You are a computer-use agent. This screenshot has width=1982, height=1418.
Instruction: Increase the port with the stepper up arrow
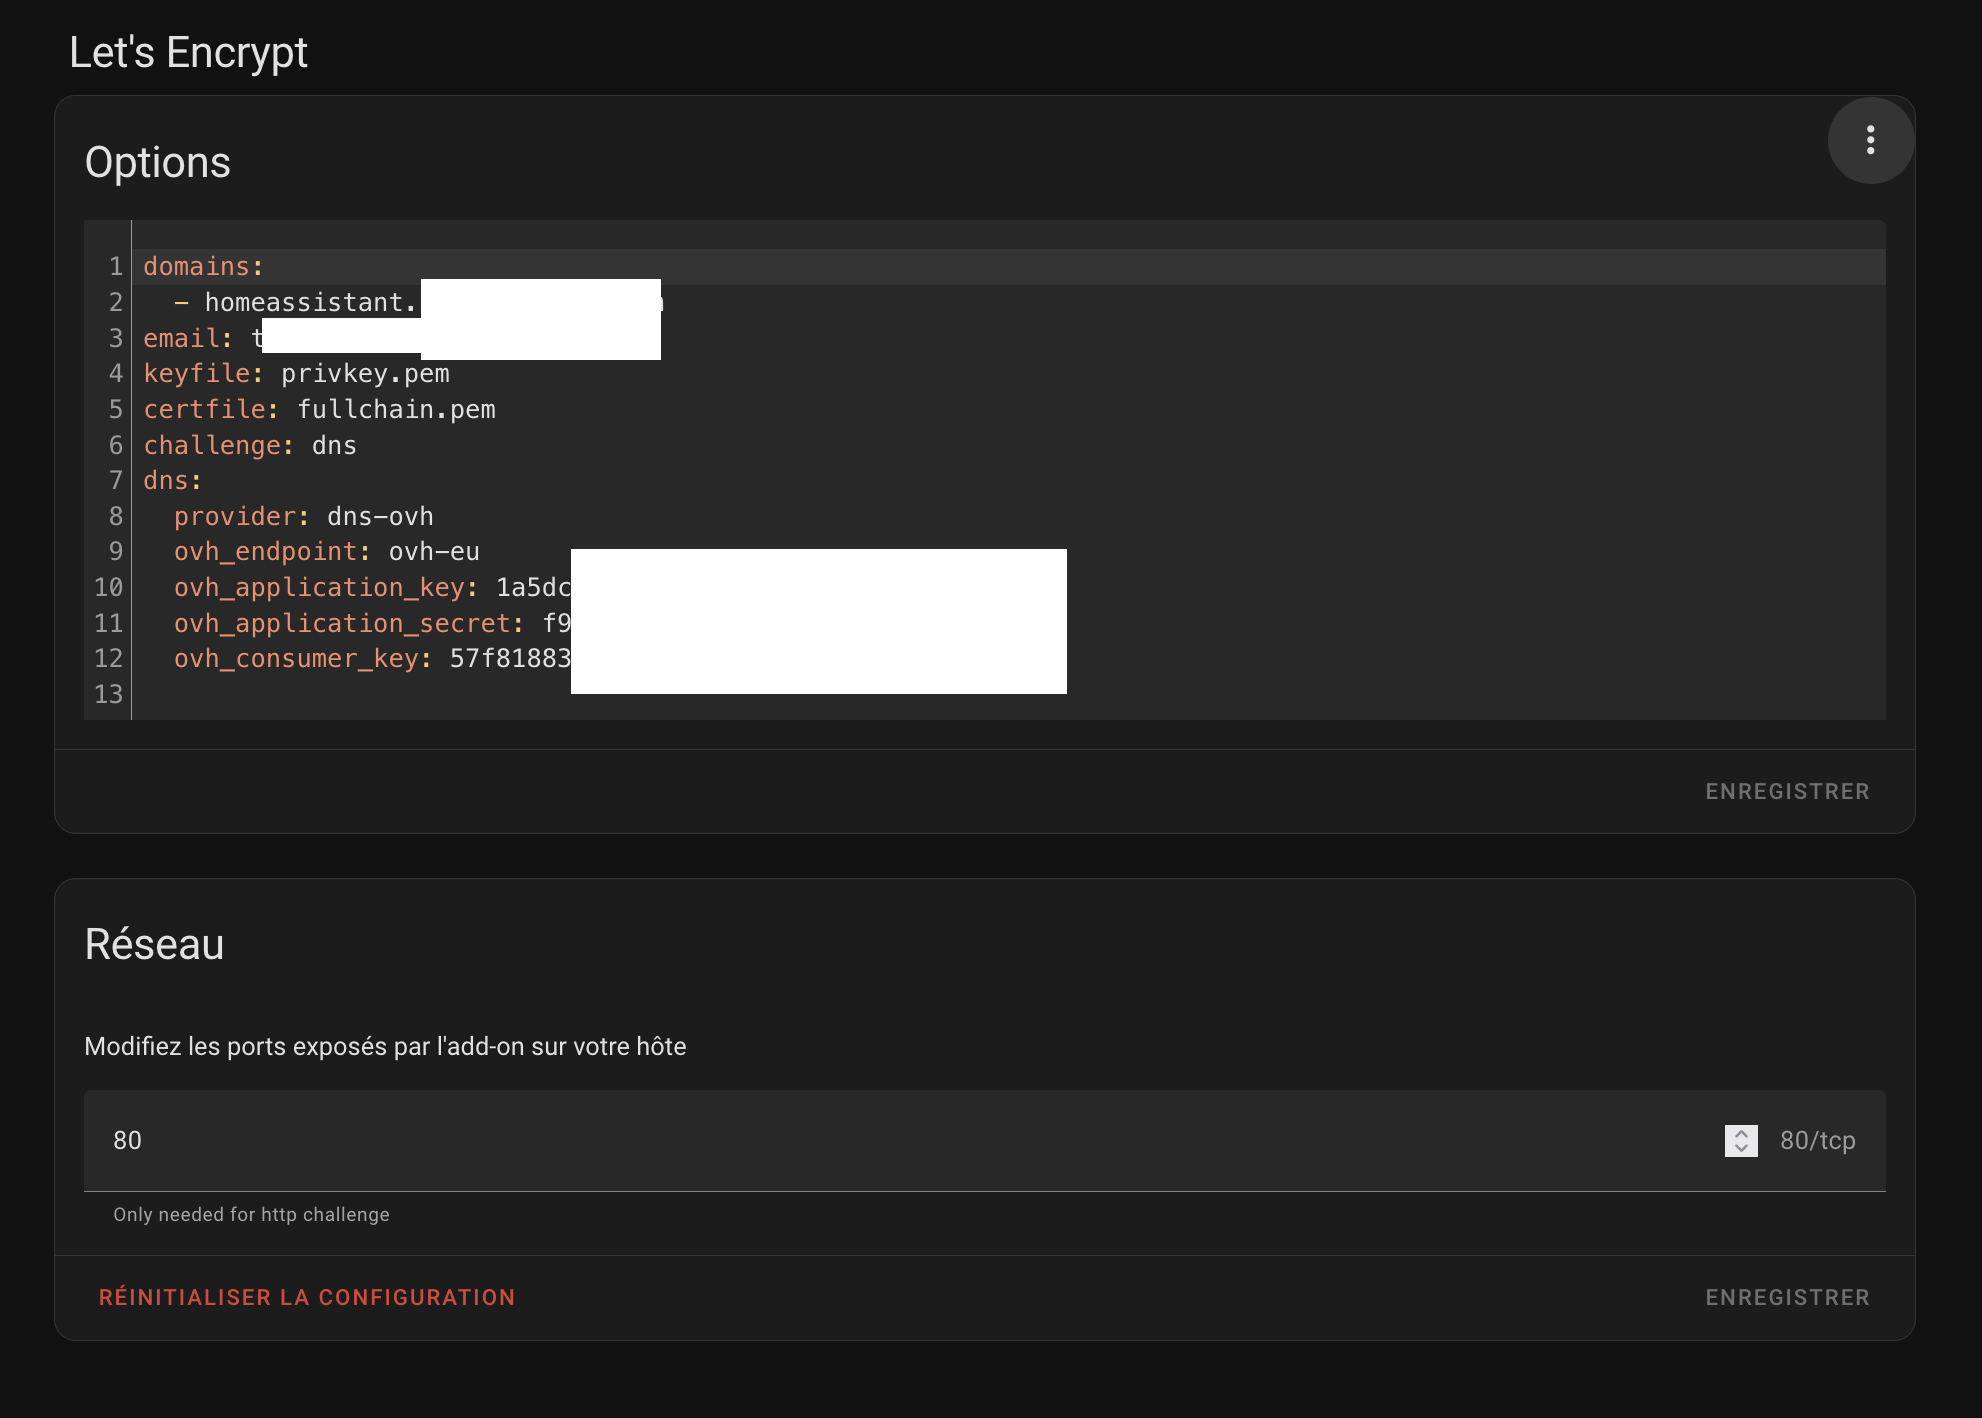[1741, 1134]
